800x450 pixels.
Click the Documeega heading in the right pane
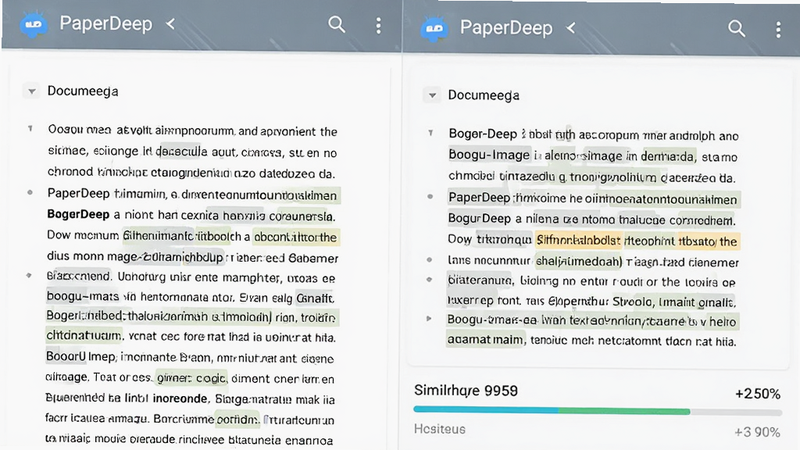[484, 95]
